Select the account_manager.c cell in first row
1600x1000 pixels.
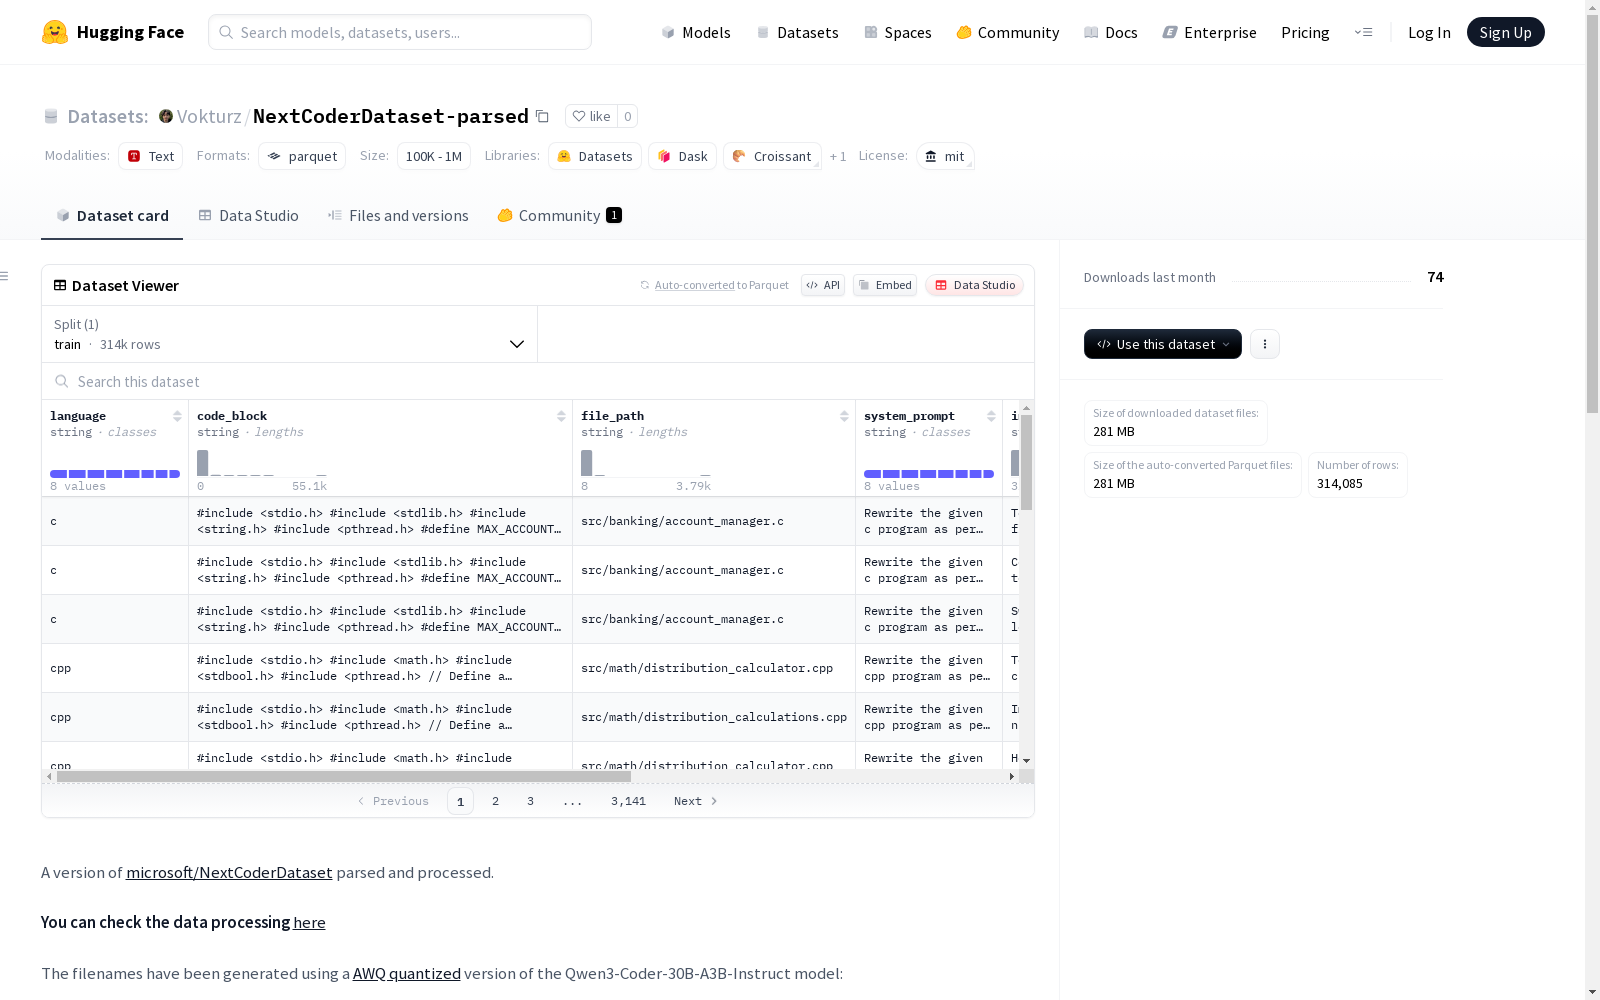[714, 521]
